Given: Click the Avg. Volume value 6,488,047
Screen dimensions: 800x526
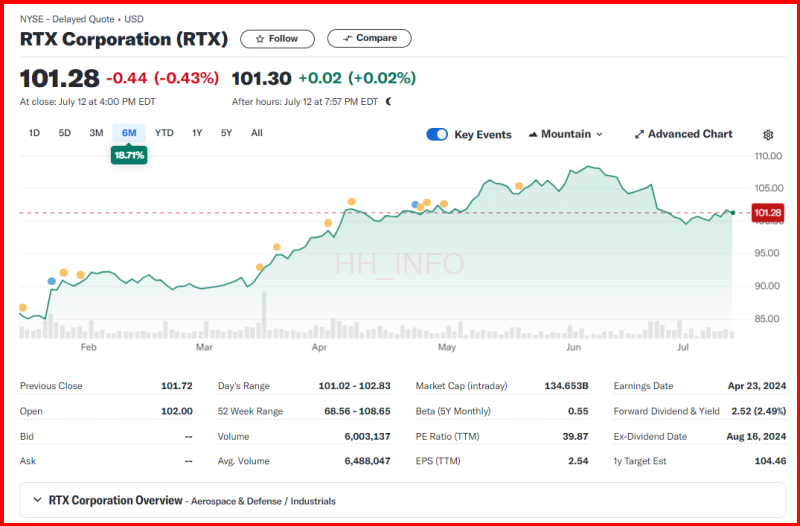Looking at the screenshot, I should 368,461.
